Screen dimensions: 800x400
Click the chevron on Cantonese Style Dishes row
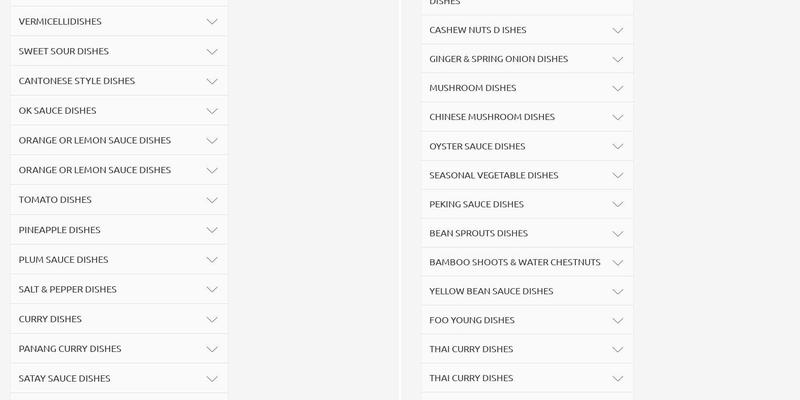(x=212, y=81)
